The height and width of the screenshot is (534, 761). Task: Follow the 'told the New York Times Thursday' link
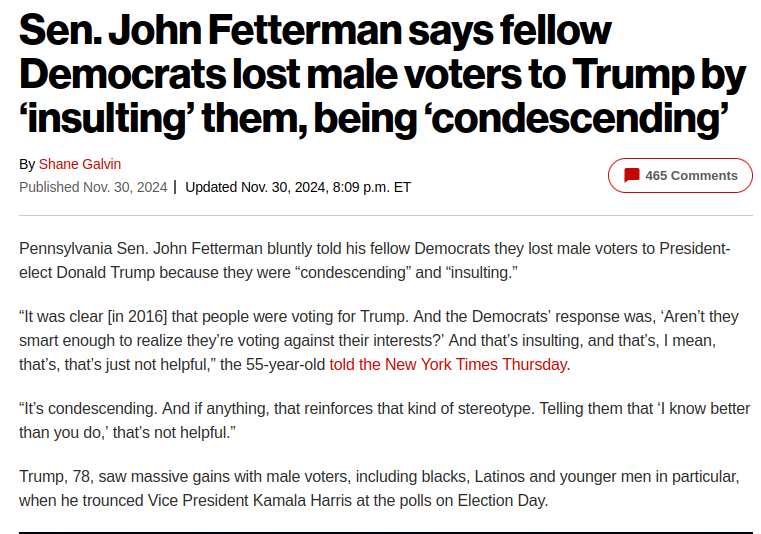click(448, 364)
